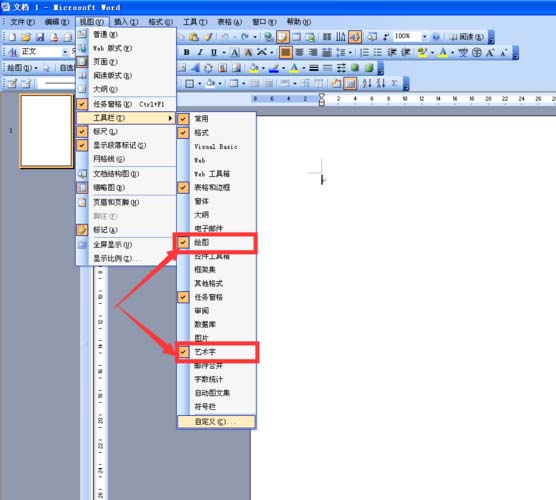Click the Underline formatting icon

(213, 52)
